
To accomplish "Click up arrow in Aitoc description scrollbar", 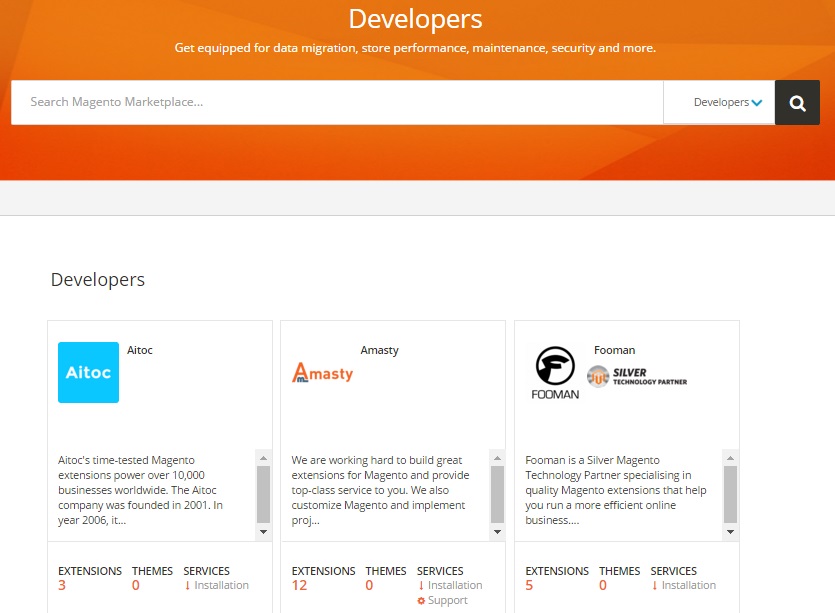I will [x=263, y=458].
